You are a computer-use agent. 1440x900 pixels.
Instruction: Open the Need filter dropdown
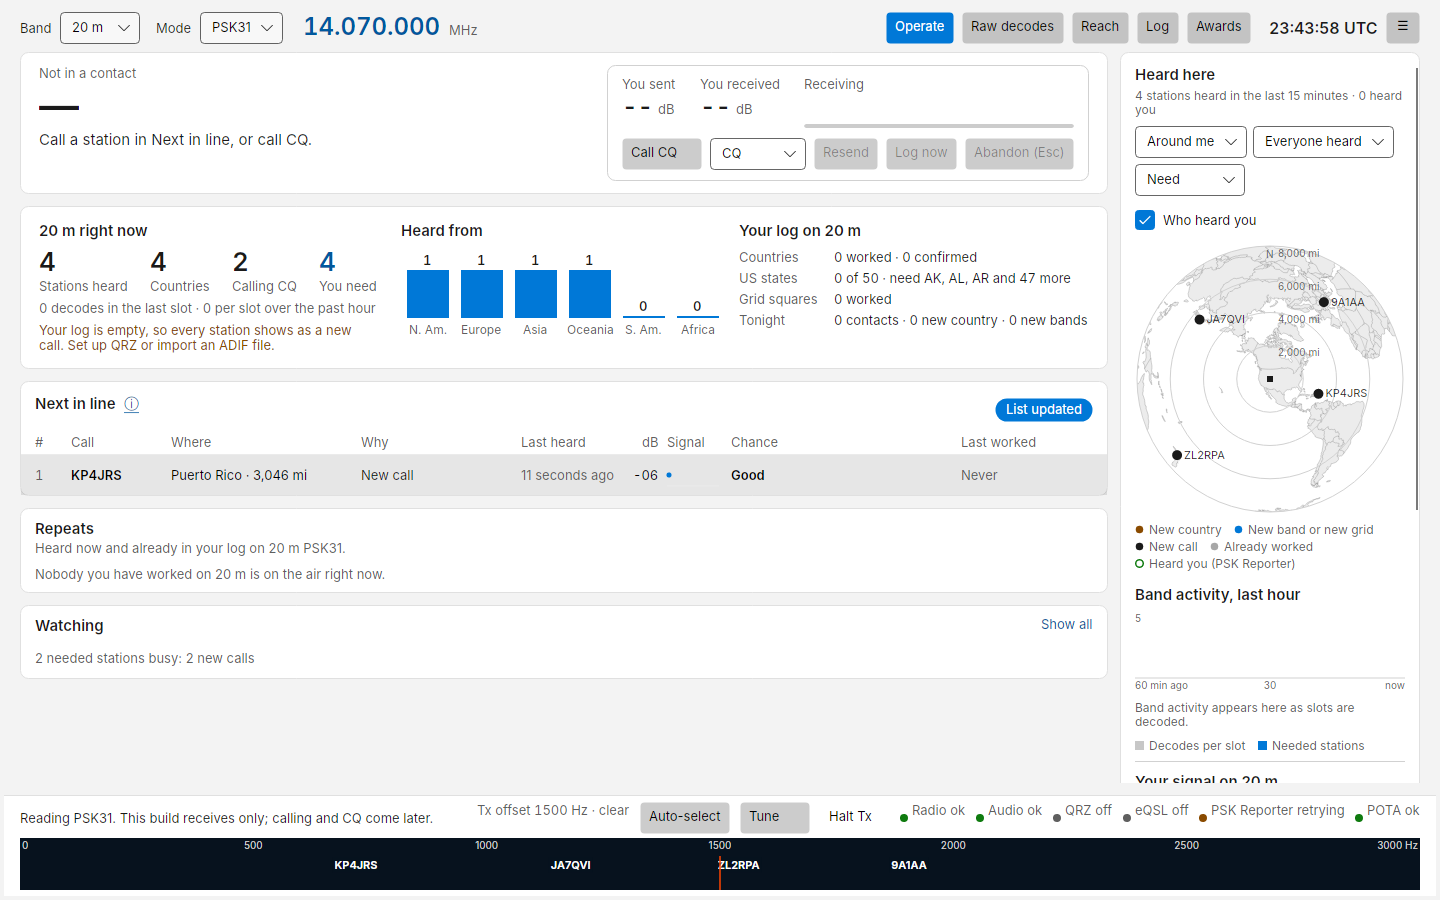[x=1190, y=180]
